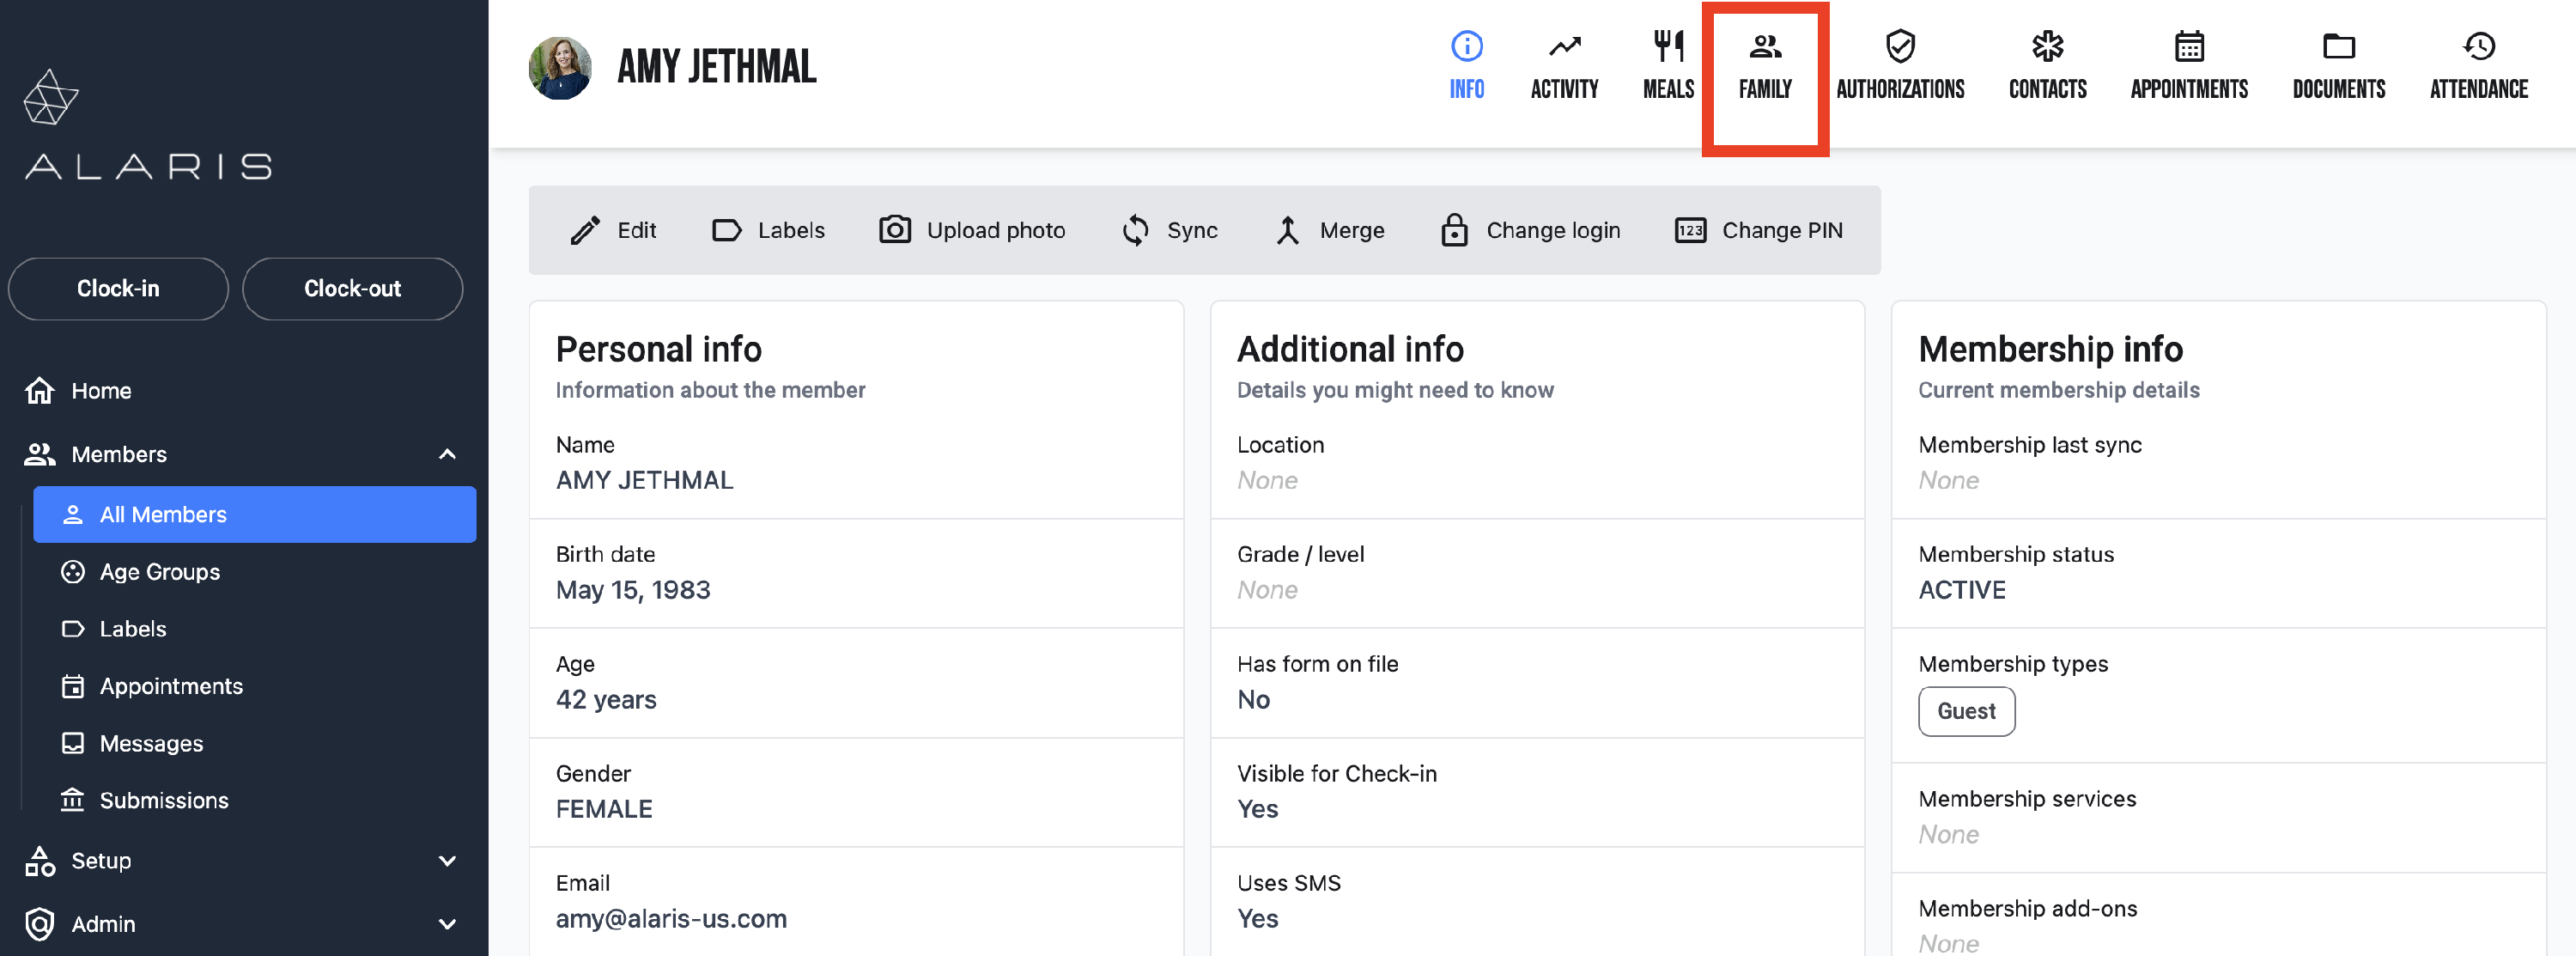Click the Edit pencil icon
2576x956 pixels.
585,230
